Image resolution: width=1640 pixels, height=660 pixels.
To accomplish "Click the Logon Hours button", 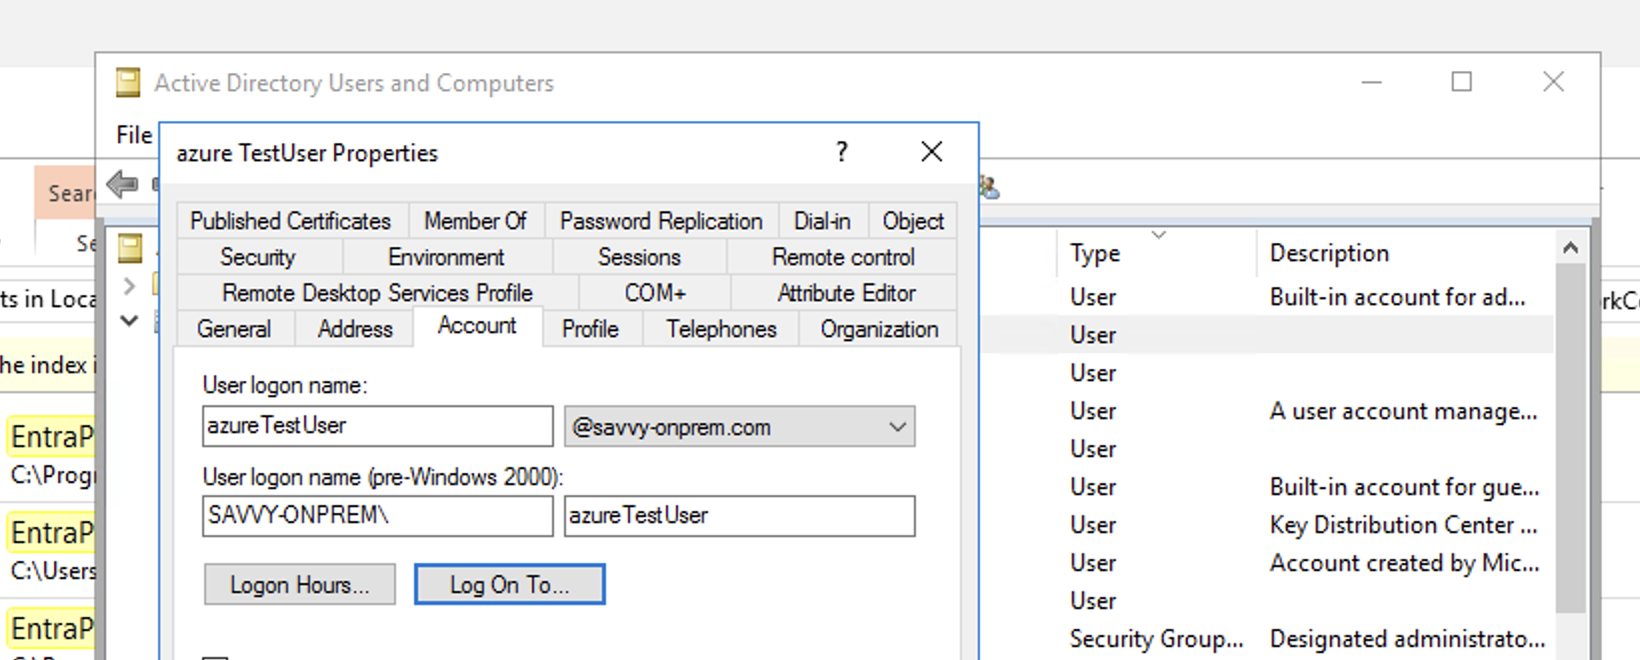I will [x=299, y=585].
